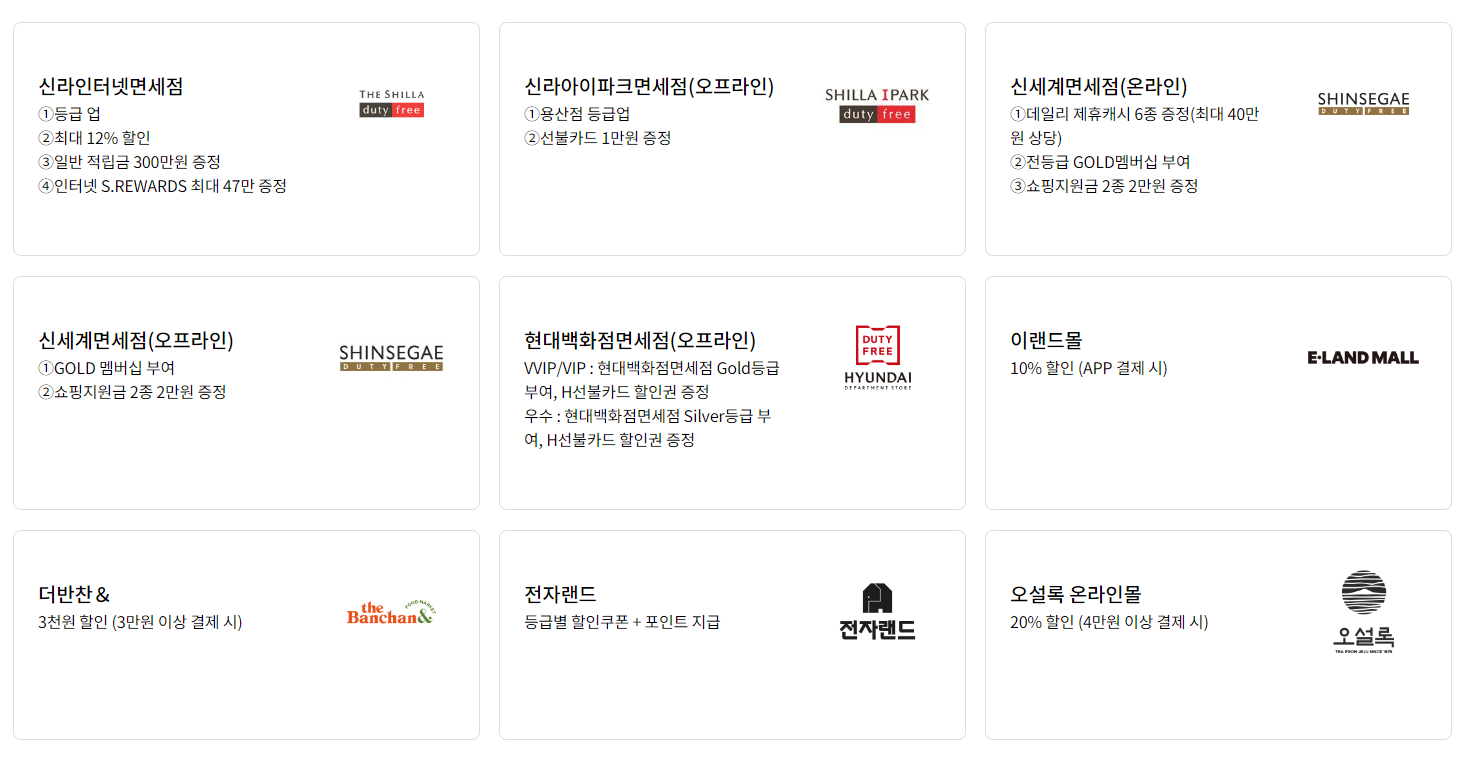
Task: Click the 전자랜드 house logo
Action: point(877,611)
